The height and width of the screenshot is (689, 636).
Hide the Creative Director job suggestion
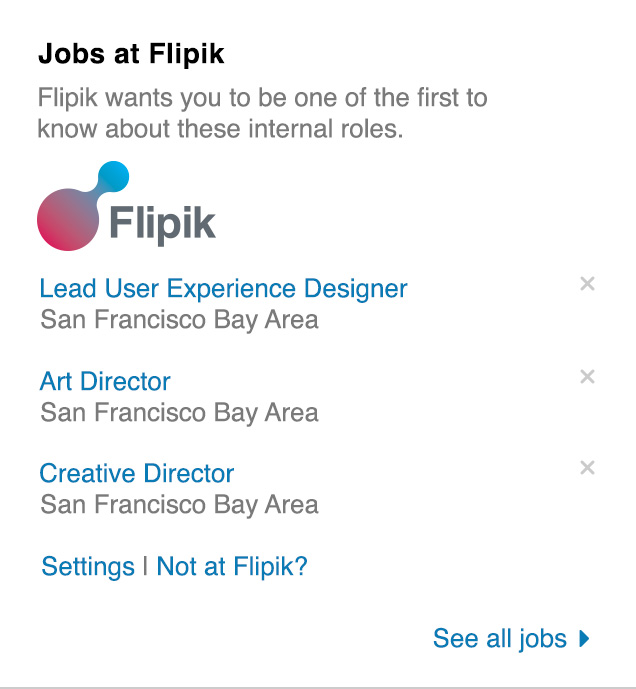point(587,467)
